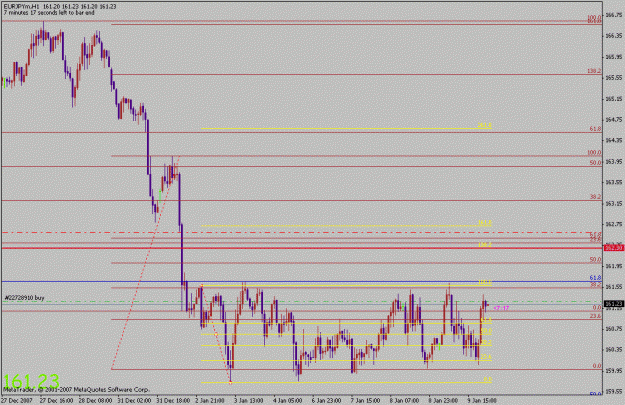The height and width of the screenshot is (405, 625).
Task: Click the red 138.2 Fibonacci label near 165.55
Action: [x=594, y=71]
